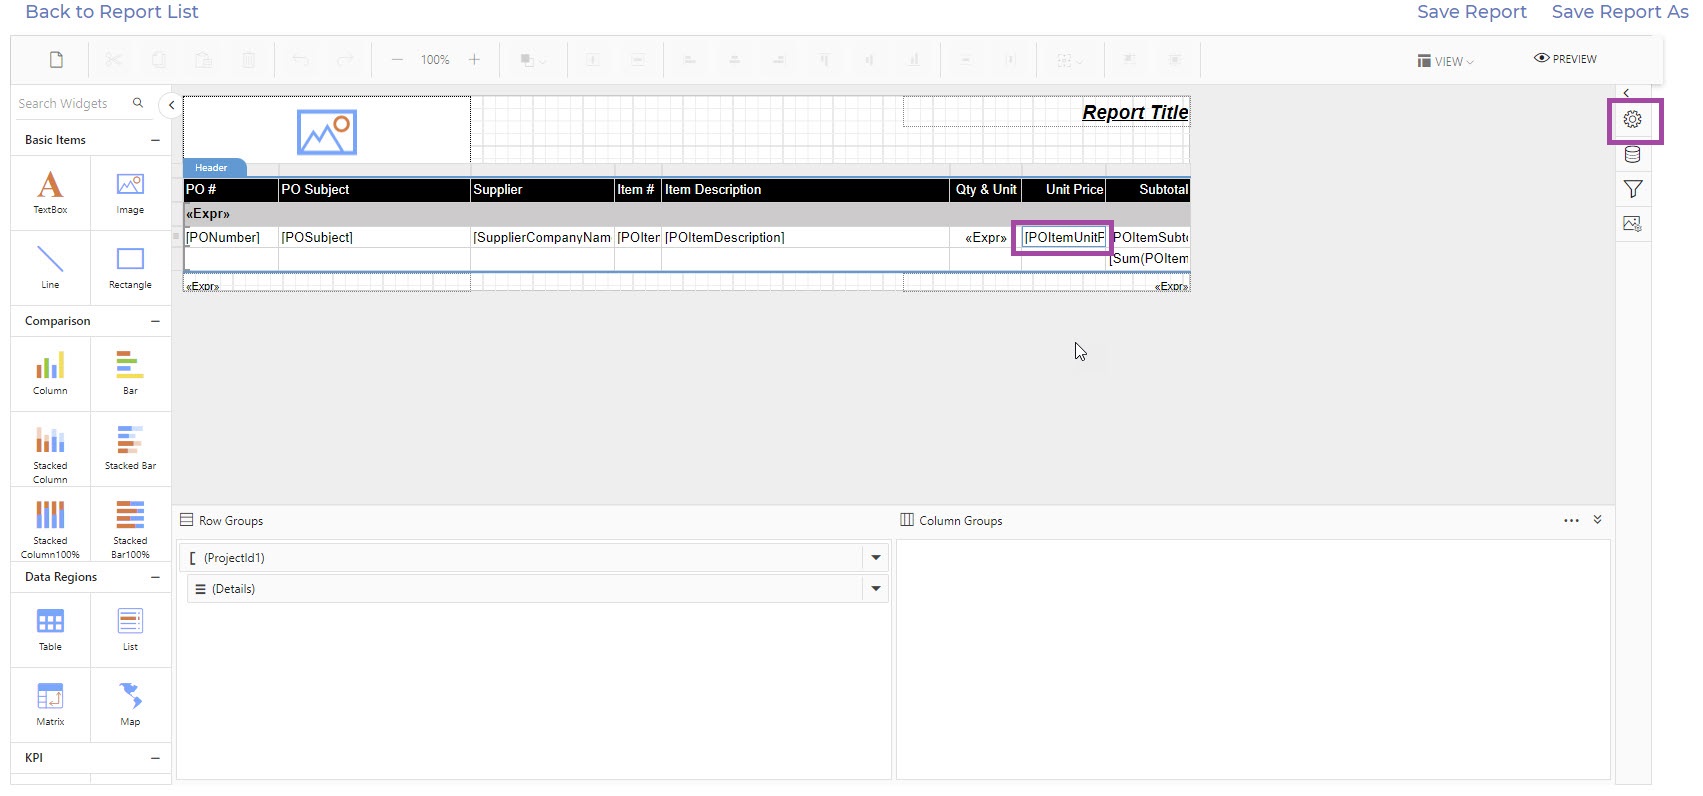
Task: Click the 100% zoom level value
Action: (435, 60)
